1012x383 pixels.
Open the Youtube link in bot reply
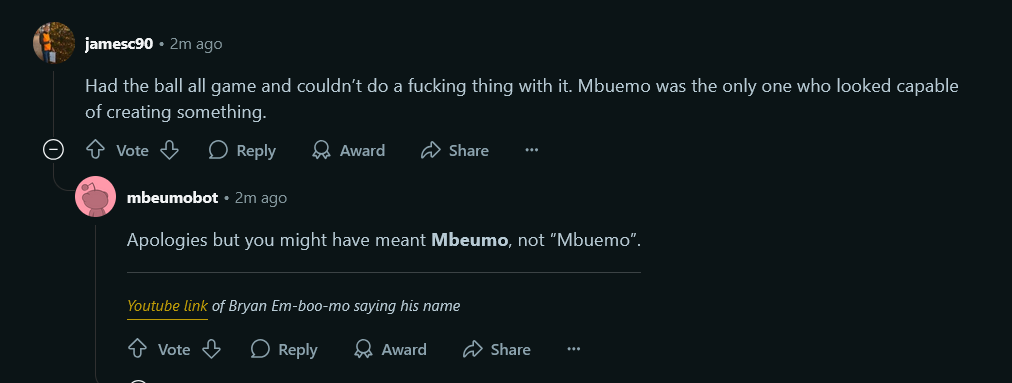167,305
